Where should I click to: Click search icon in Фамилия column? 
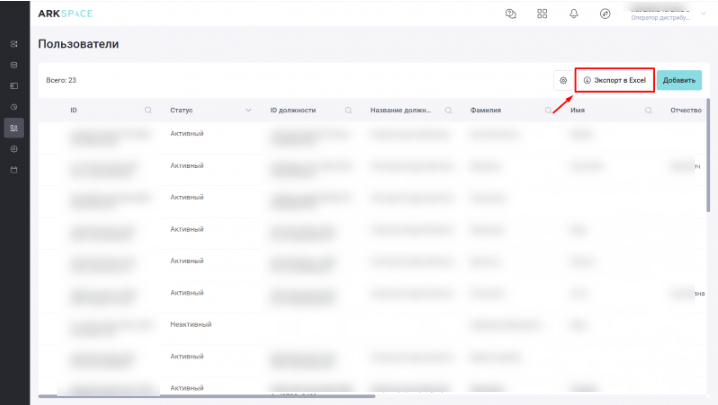548,110
